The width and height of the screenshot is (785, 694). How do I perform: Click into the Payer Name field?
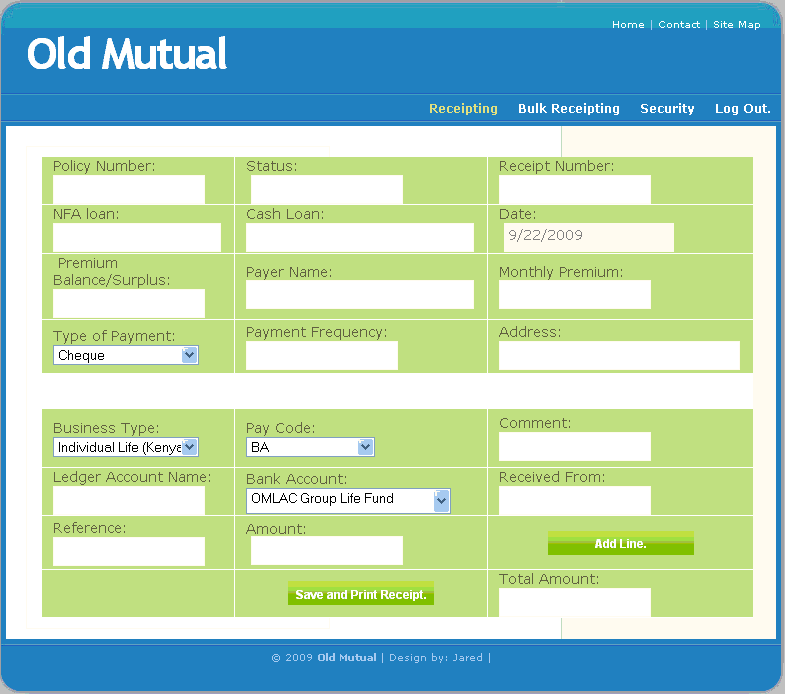[359, 294]
